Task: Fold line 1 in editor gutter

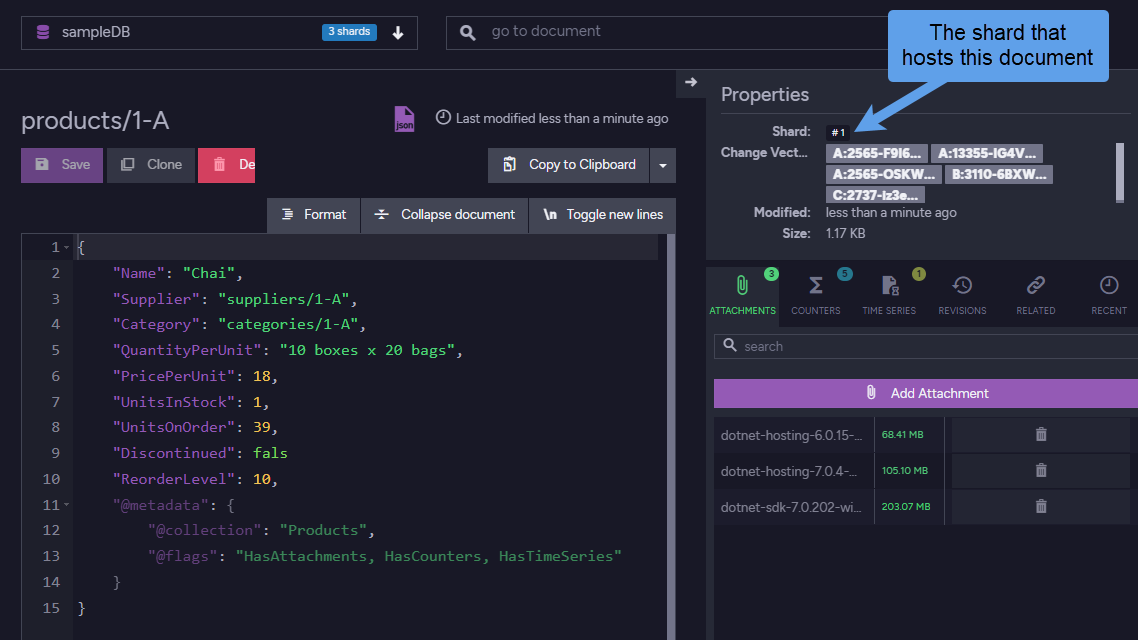Action: tap(67, 247)
